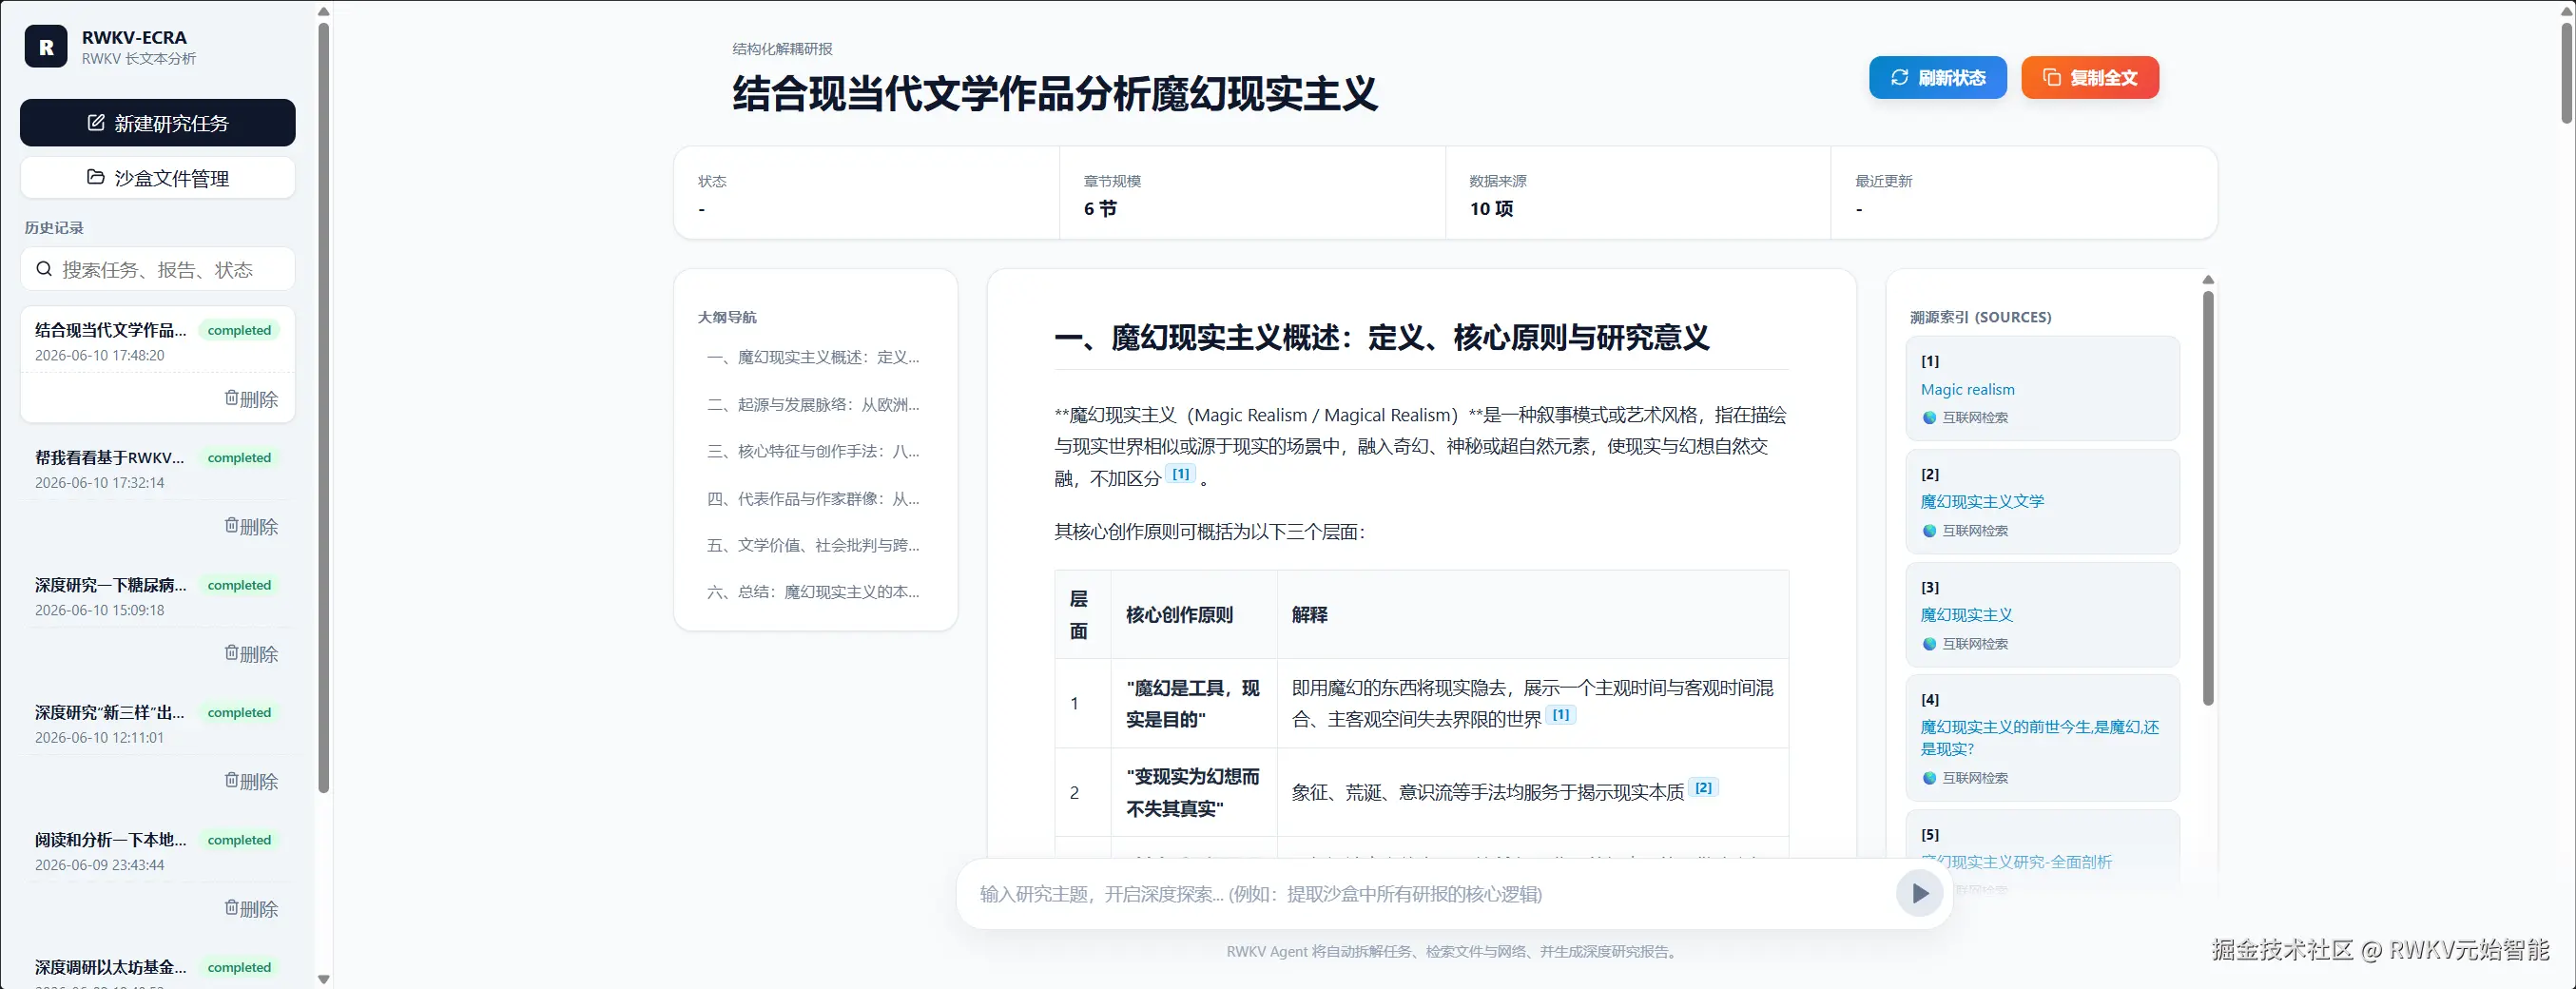This screenshot has height=989, width=2576.
Task: Delete the 阅读和分析一下本地 history record
Action: tap(251, 909)
